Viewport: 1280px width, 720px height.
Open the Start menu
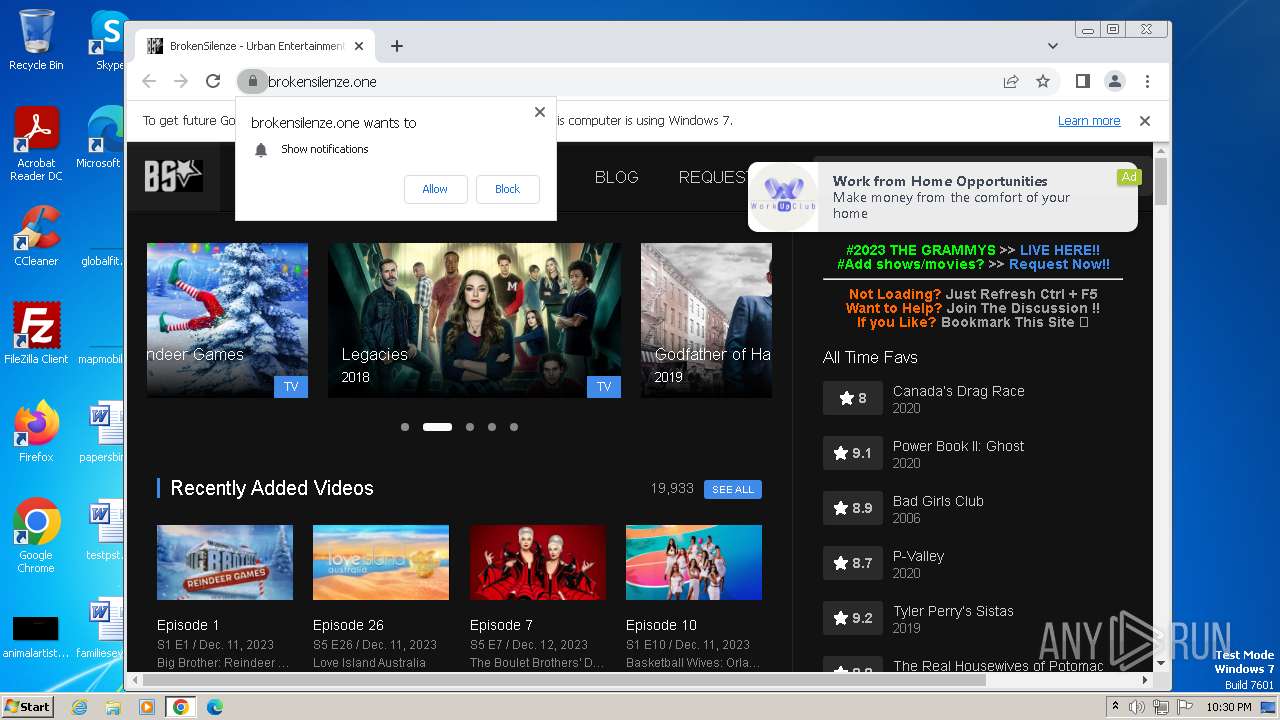pyautogui.click(x=28, y=707)
